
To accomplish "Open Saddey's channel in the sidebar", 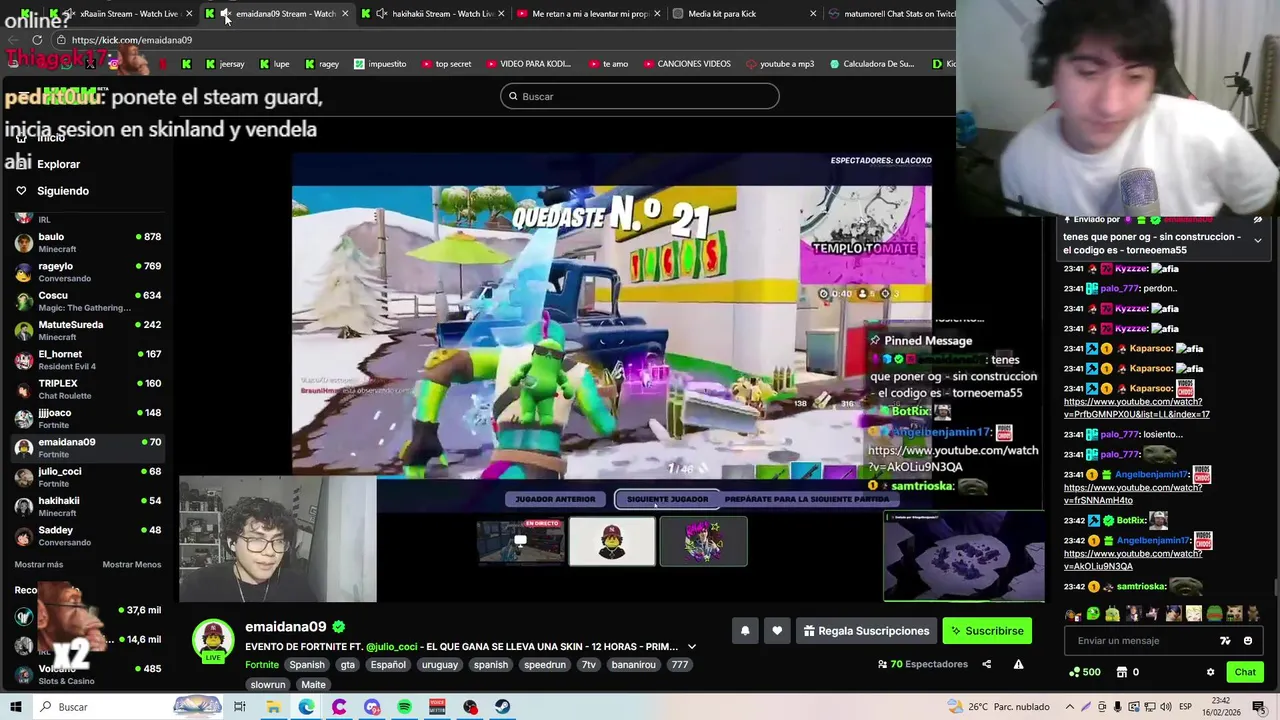I will (88, 536).
